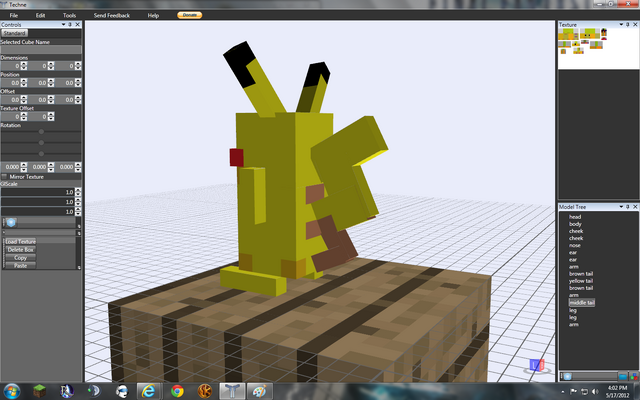Close the Model Tree panel
The width and height of the screenshot is (640, 400).
coord(635,207)
